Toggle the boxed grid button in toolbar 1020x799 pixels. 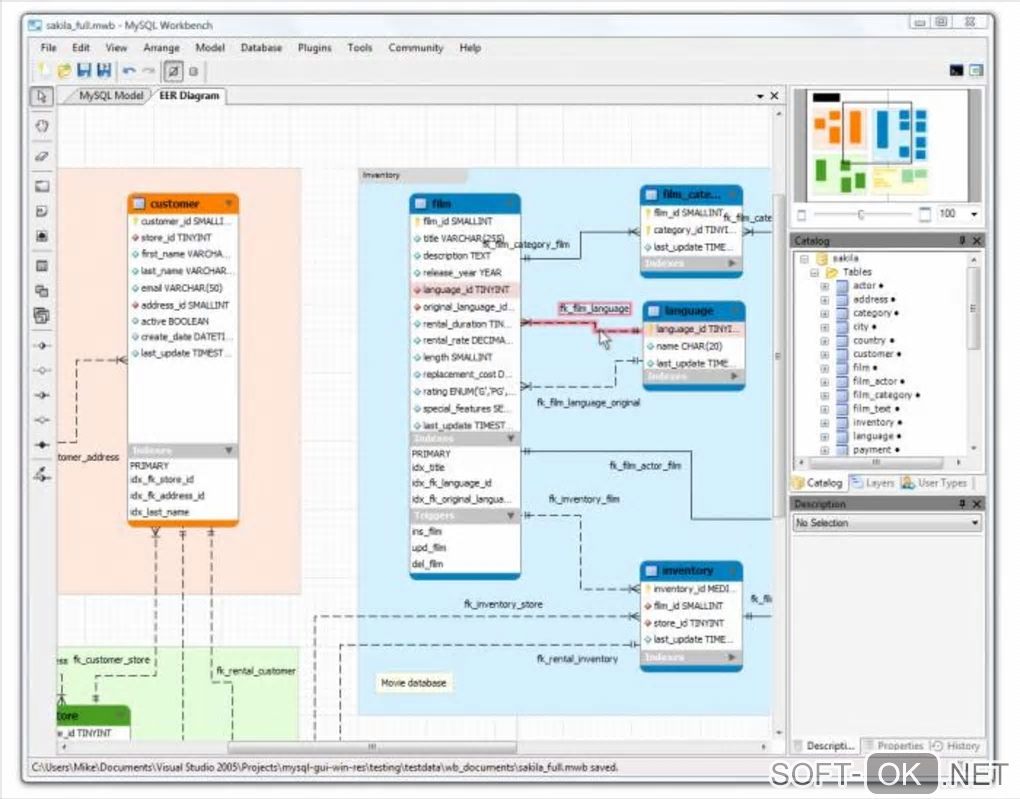173,71
